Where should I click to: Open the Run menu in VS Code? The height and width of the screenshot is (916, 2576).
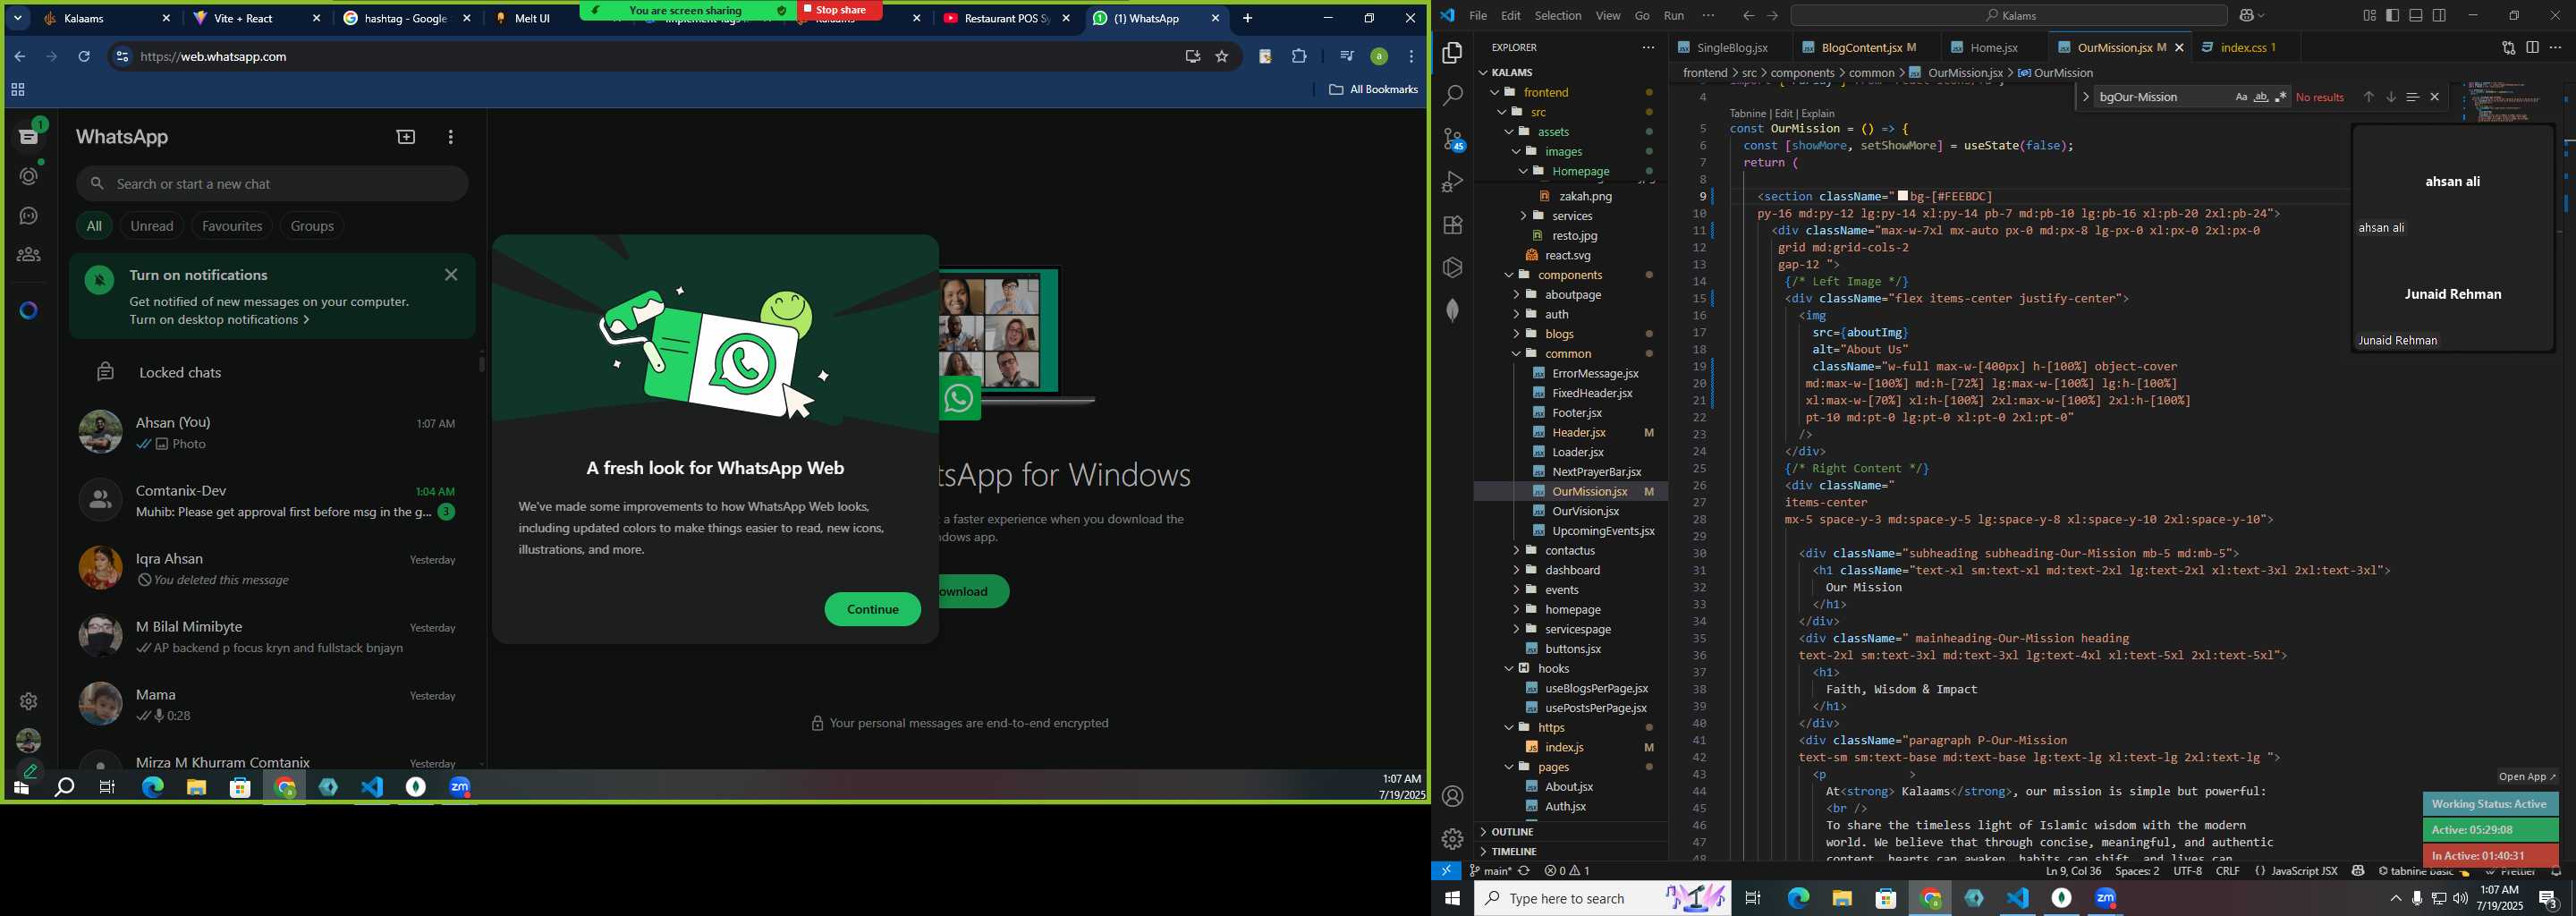click(x=1674, y=15)
